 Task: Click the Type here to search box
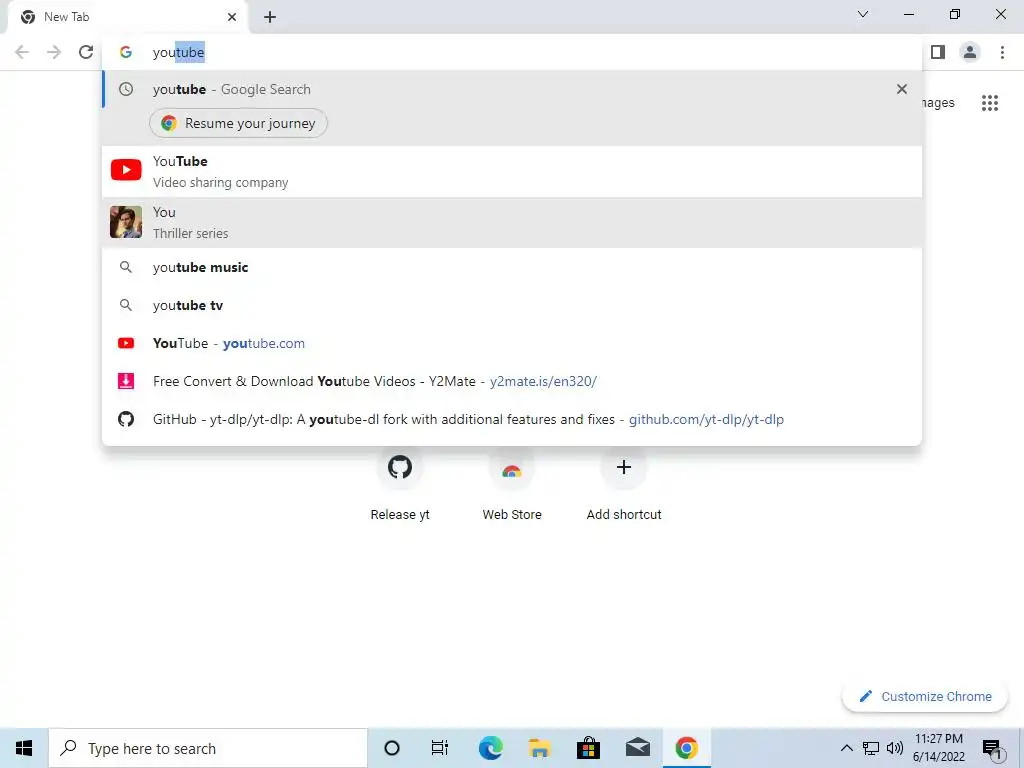click(x=208, y=748)
